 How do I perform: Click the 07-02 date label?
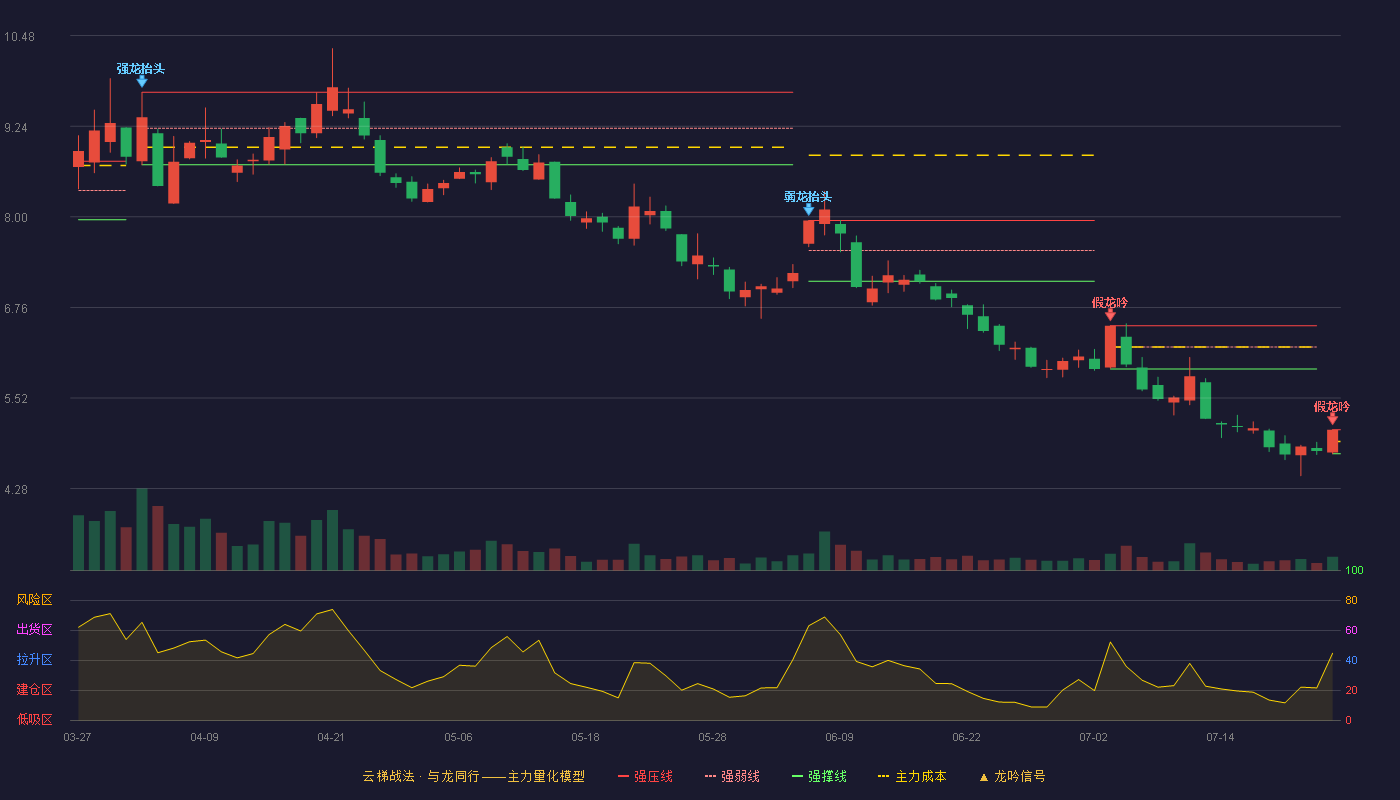point(1093,737)
